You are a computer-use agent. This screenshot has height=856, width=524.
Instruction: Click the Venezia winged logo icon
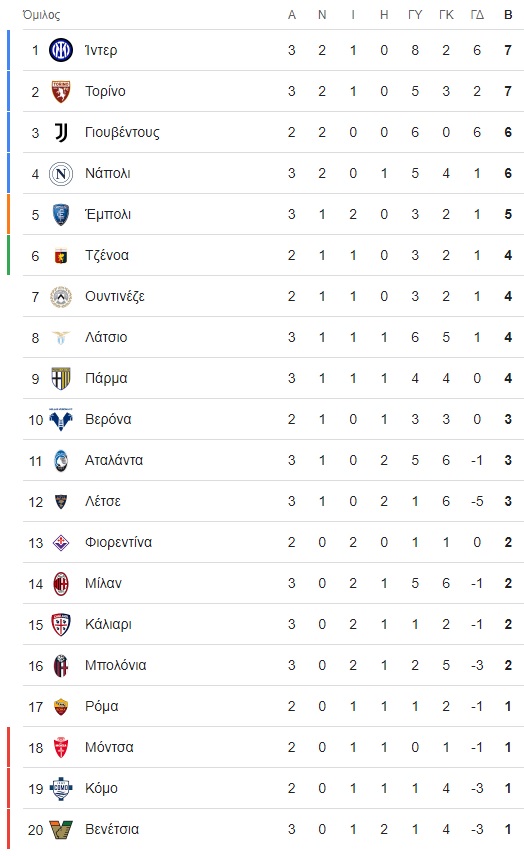point(61,829)
